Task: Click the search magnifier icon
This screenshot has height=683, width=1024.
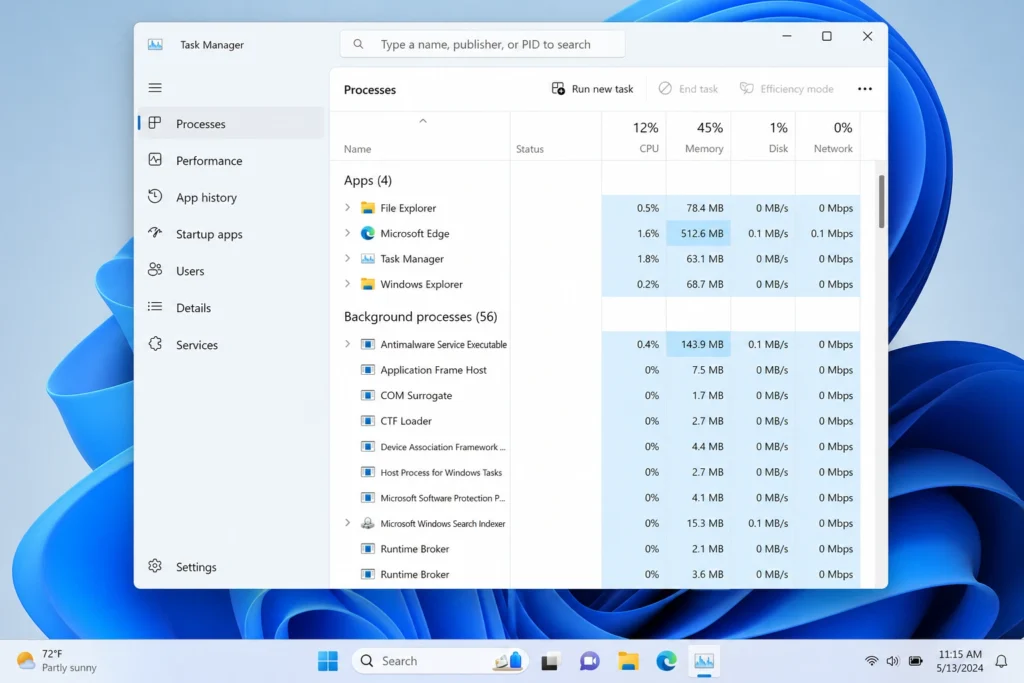Action: click(358, 44)
